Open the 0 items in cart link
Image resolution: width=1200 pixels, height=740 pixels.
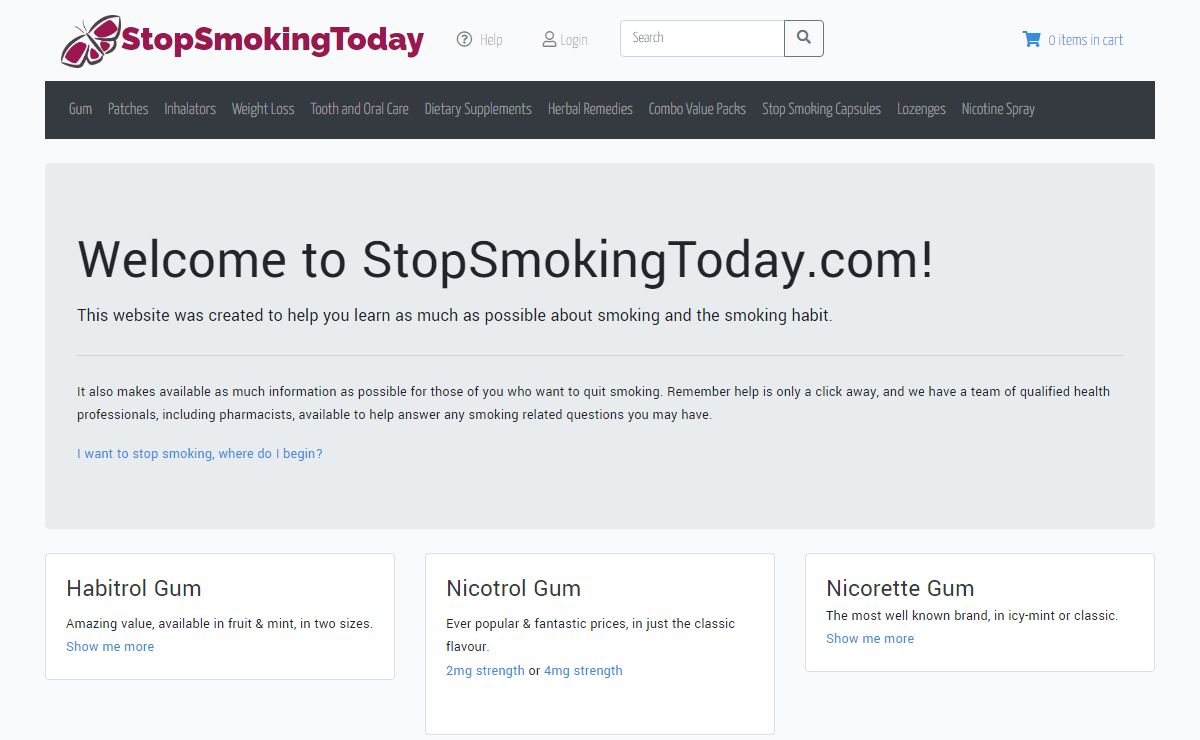[1085, 40]
